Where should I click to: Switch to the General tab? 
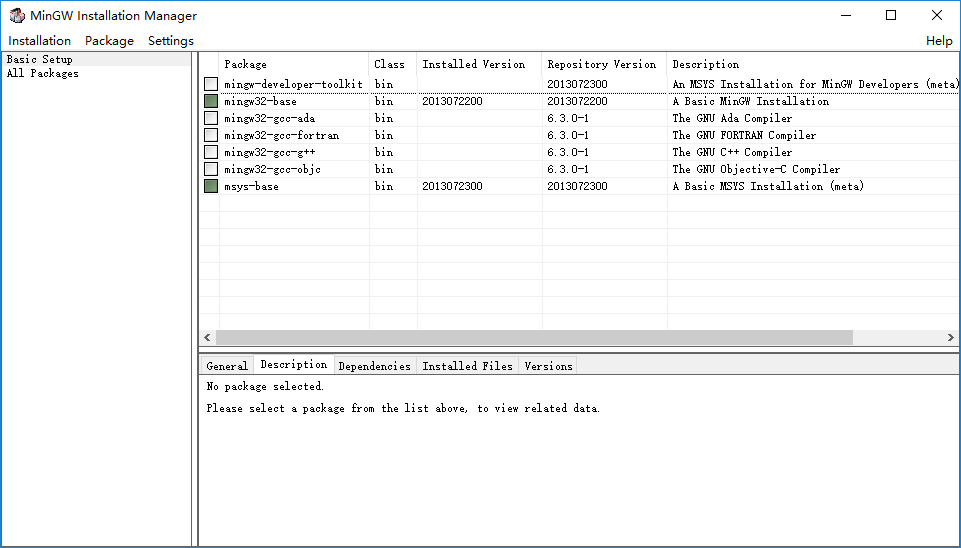(227, 366)
